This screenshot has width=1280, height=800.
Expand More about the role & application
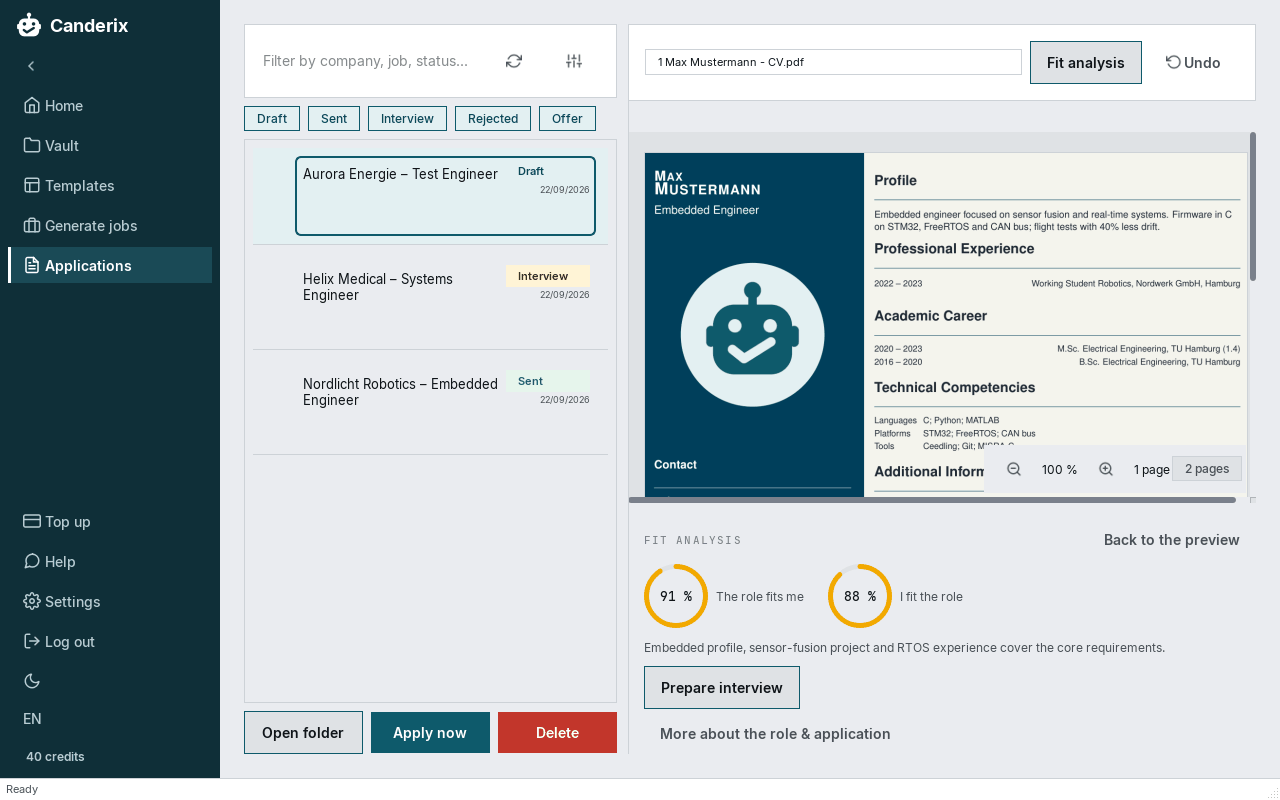pyautogui.click(x=775, y=734)
